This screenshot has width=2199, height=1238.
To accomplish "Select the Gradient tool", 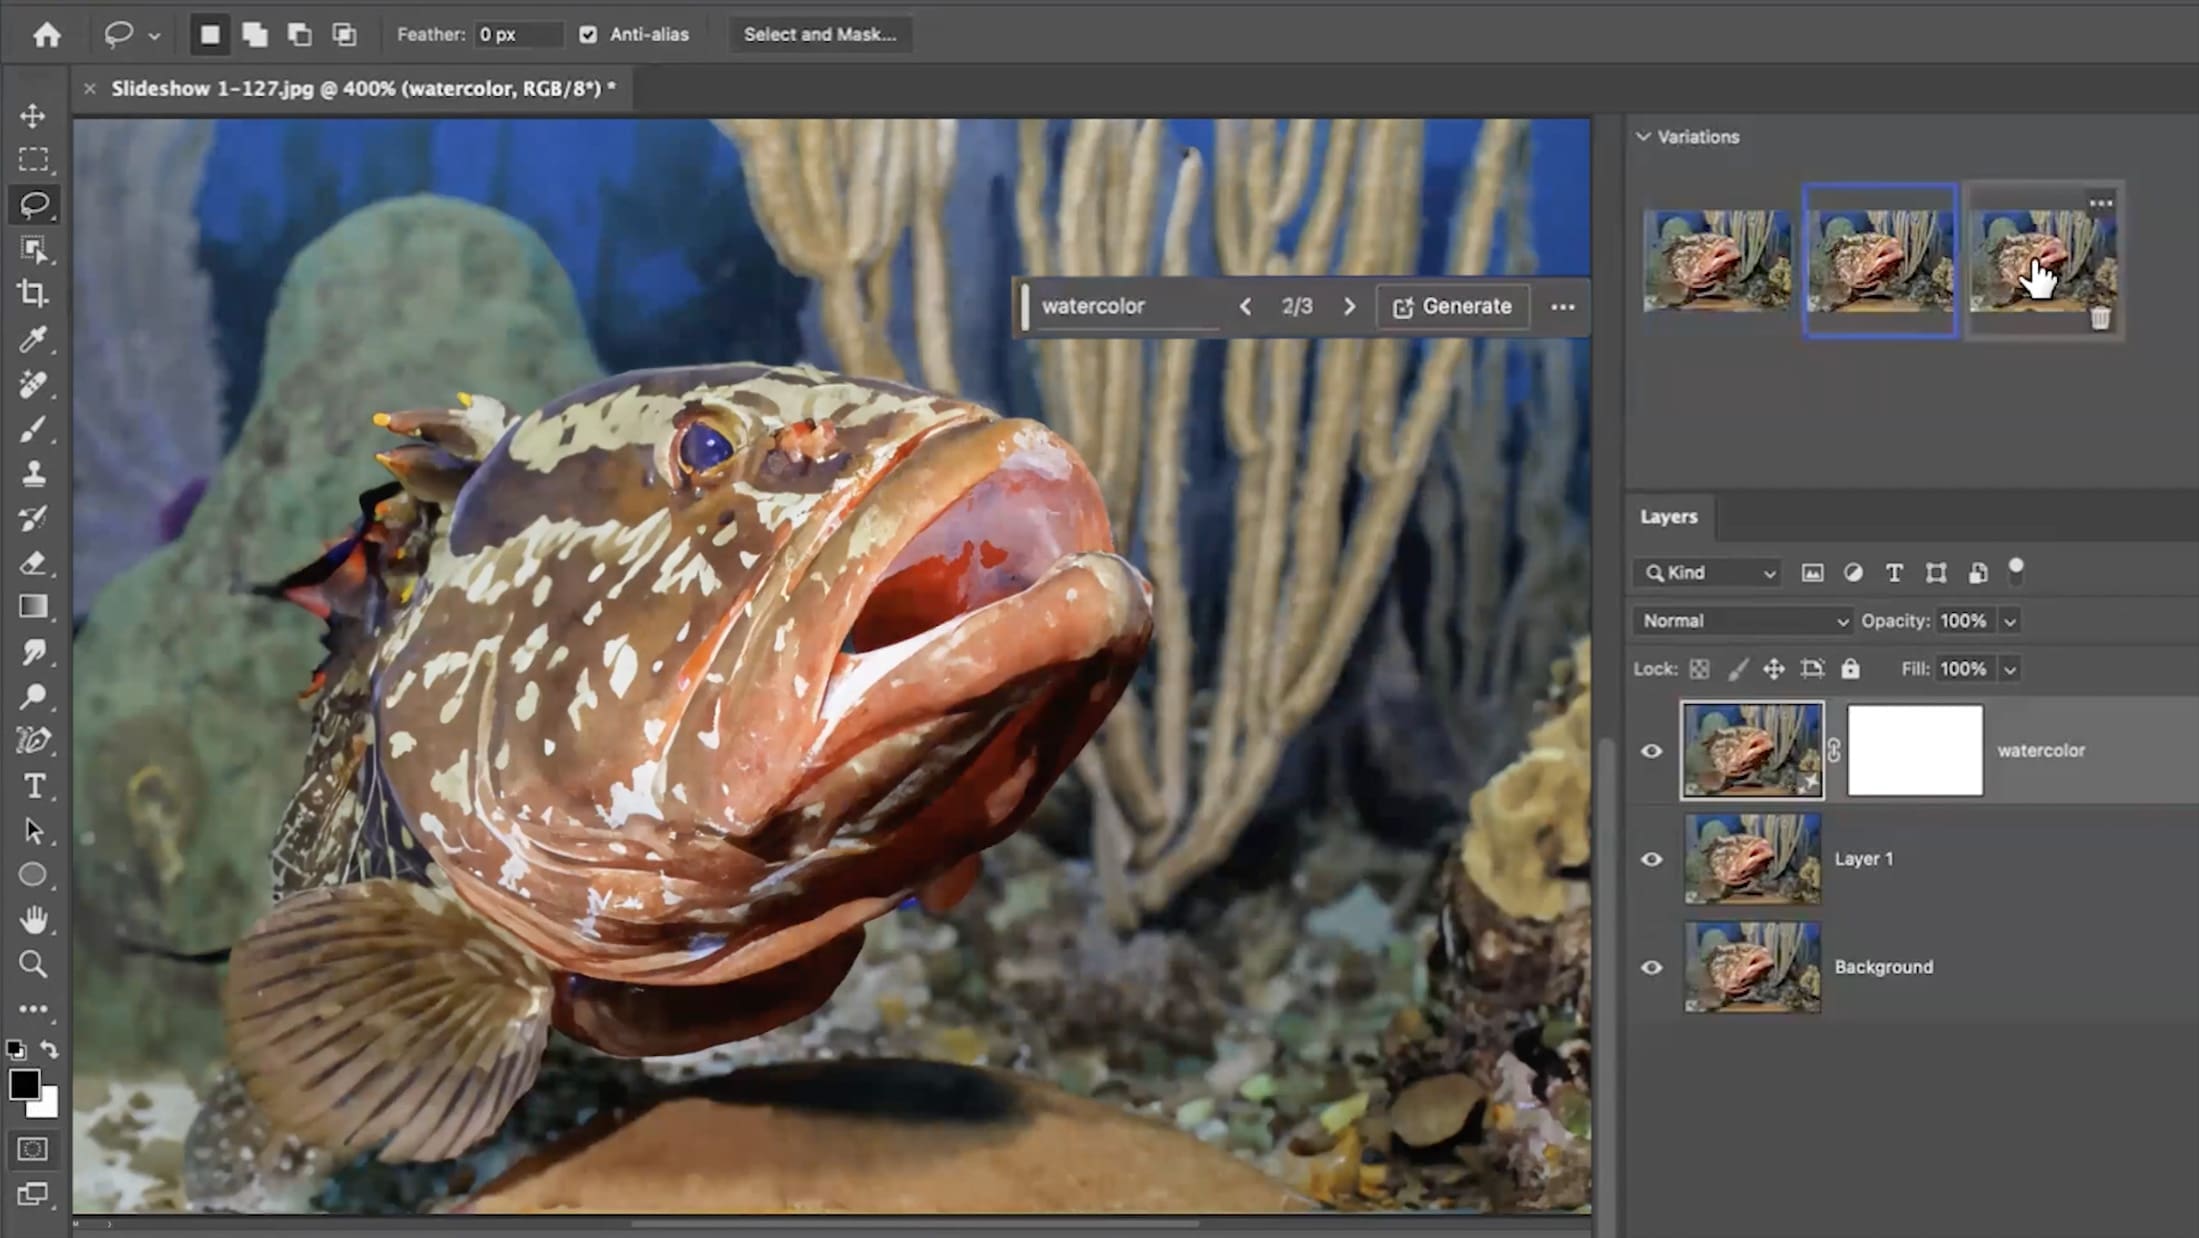I will [x=33, y=607].
